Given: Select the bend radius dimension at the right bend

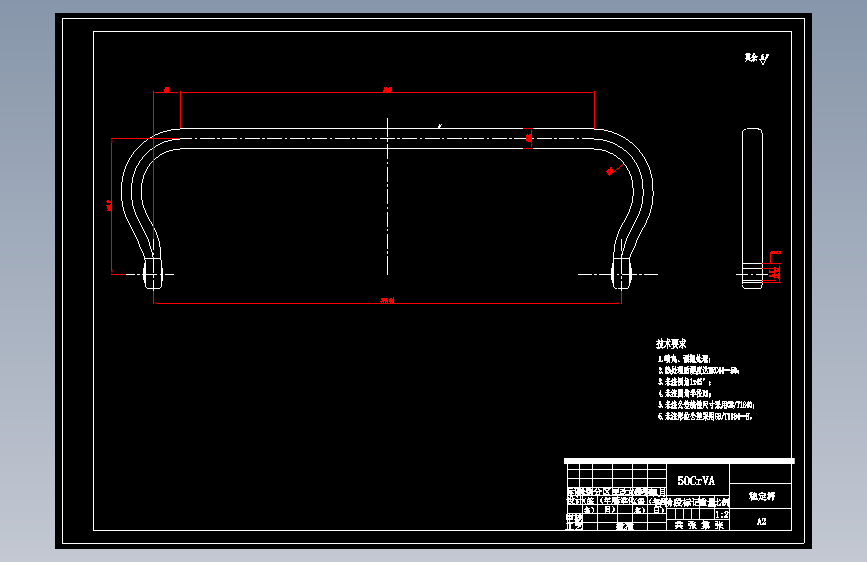Looking at the screenshot, I should tap(610, 171).
